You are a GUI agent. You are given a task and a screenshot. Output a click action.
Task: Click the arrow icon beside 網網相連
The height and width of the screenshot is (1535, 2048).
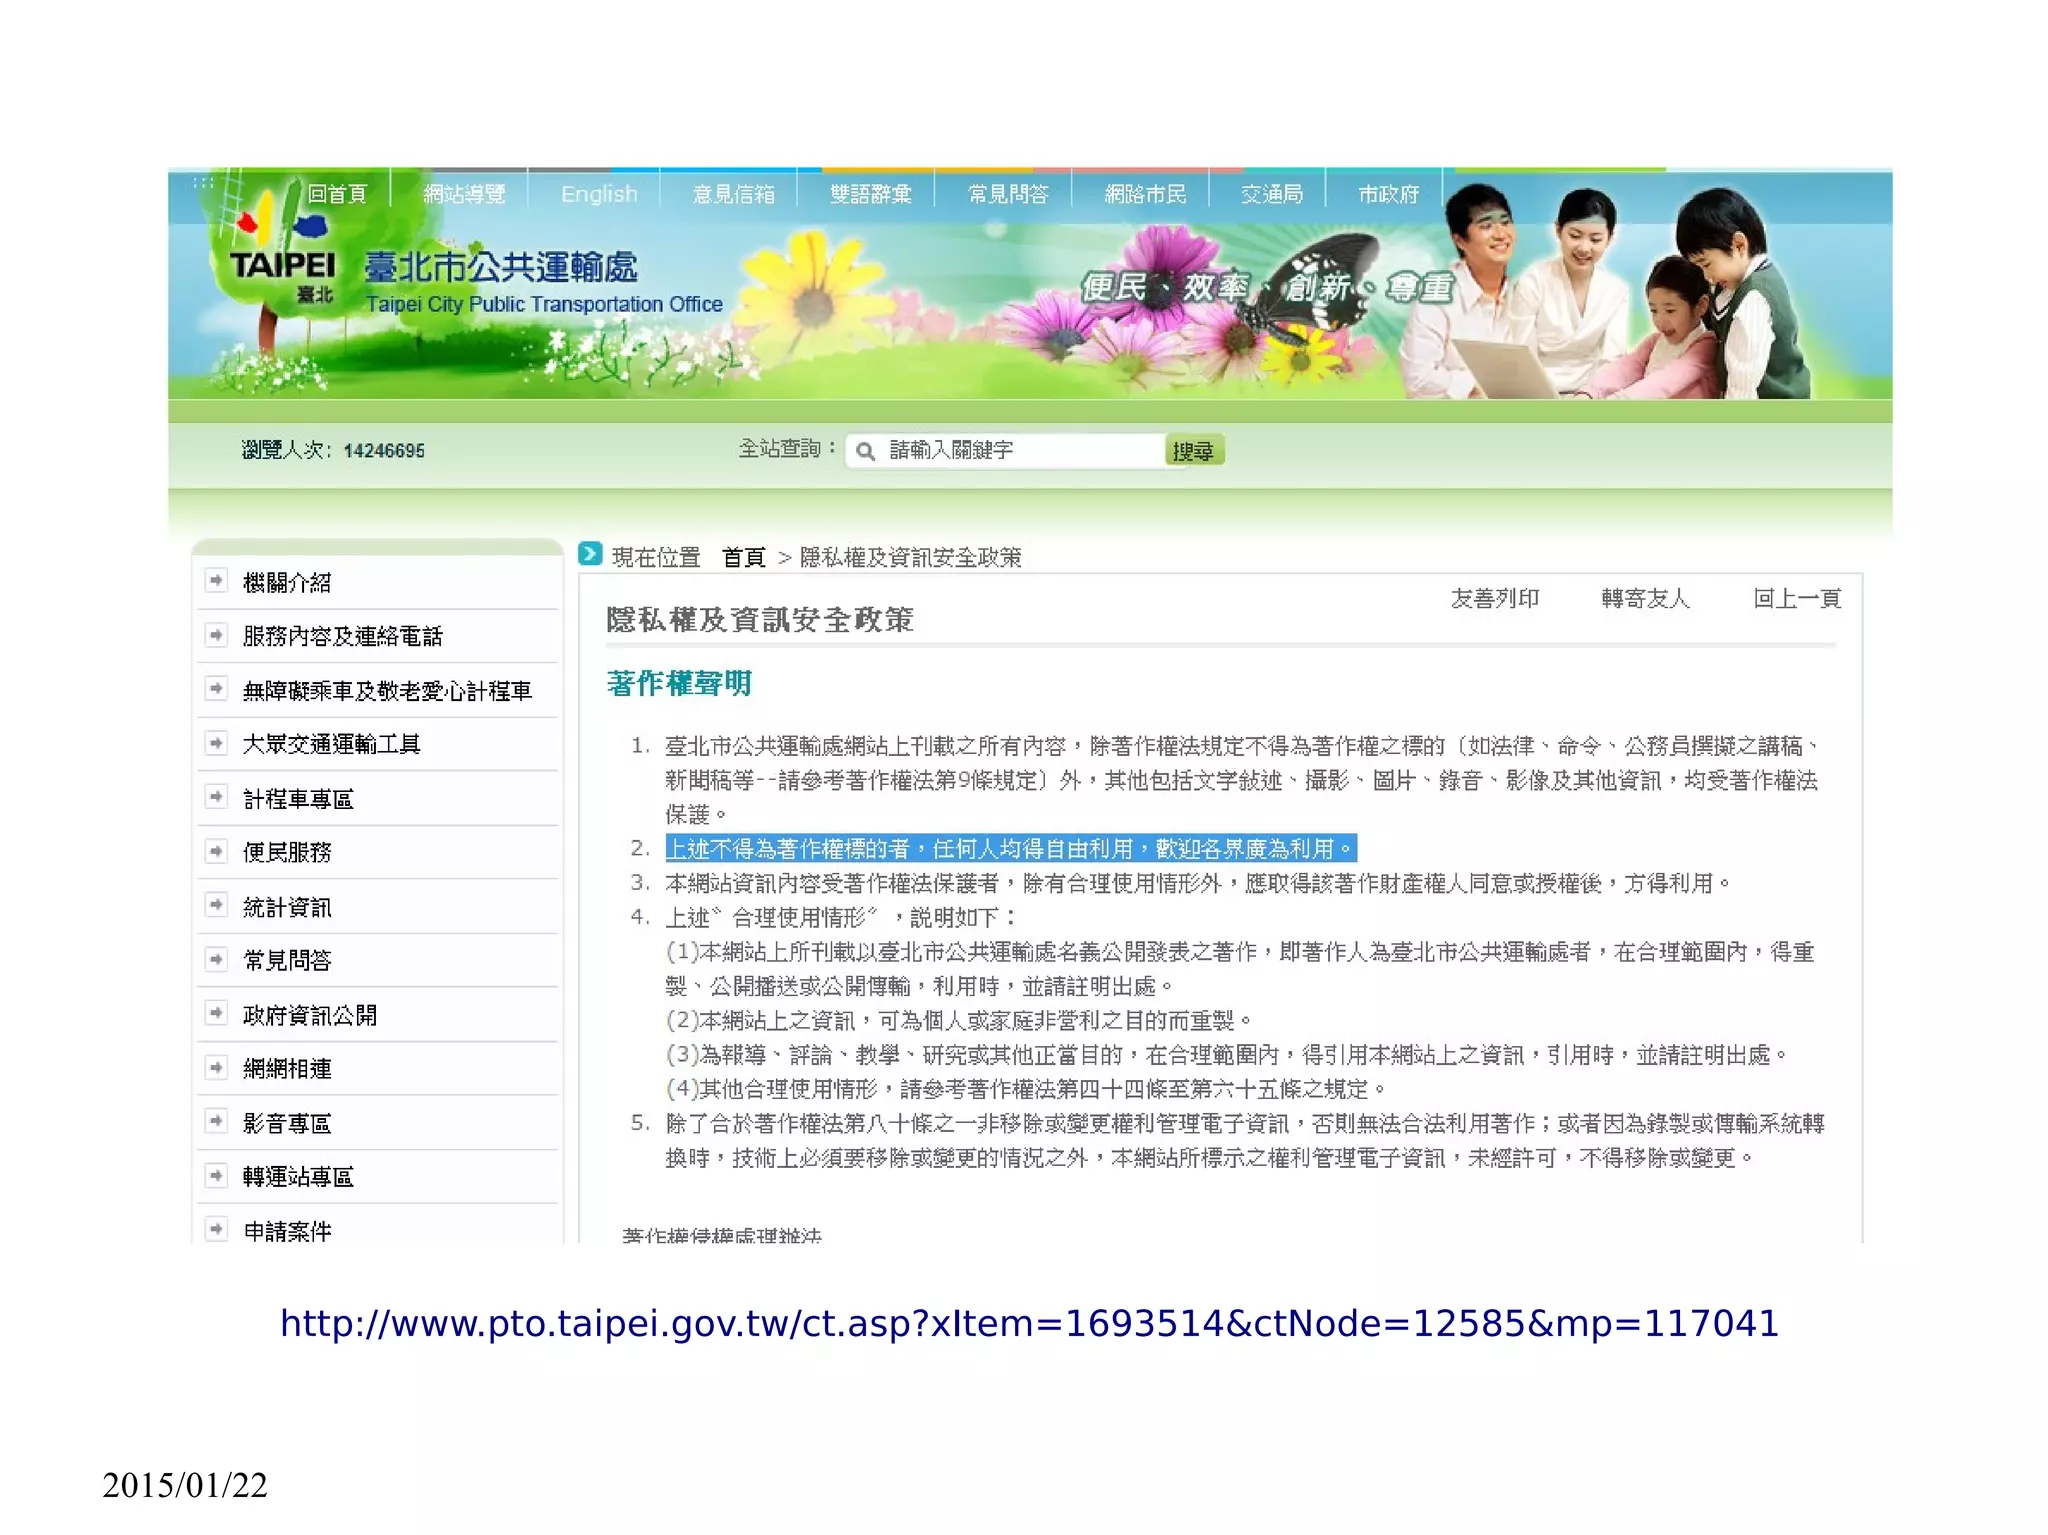coord(216,1068)
